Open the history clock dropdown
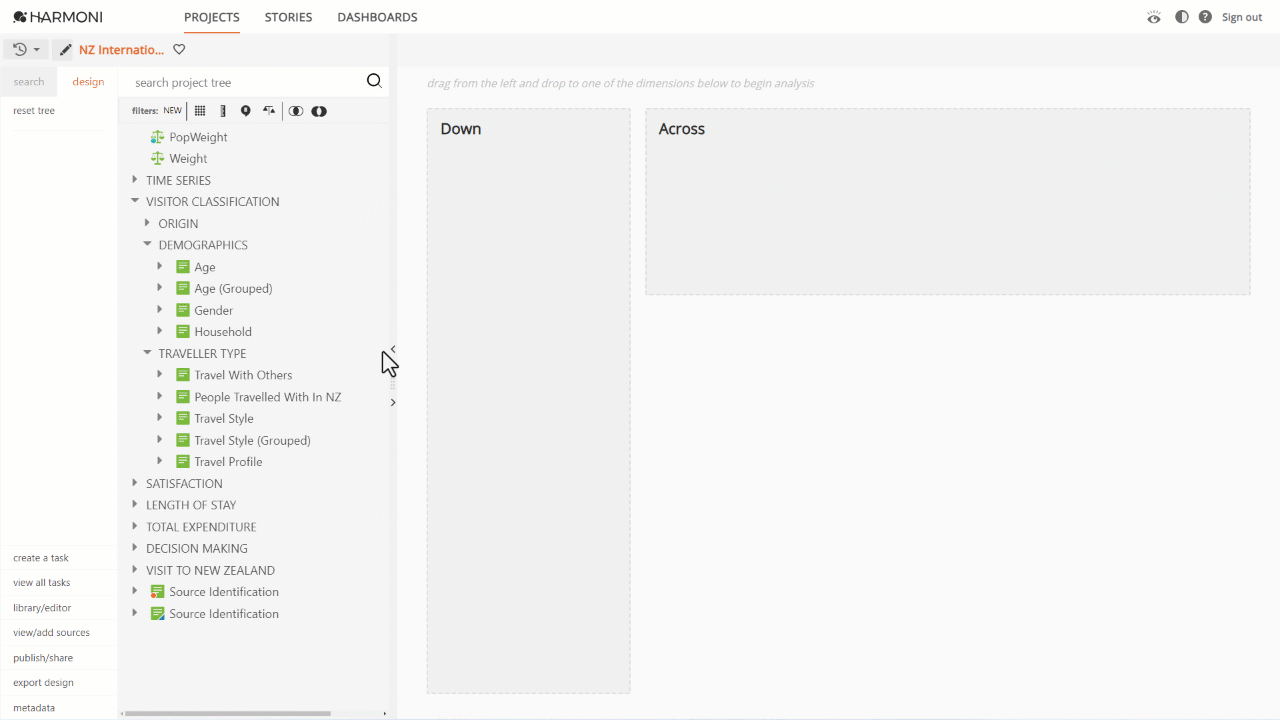1280x720 pixels. pos(26,49)
